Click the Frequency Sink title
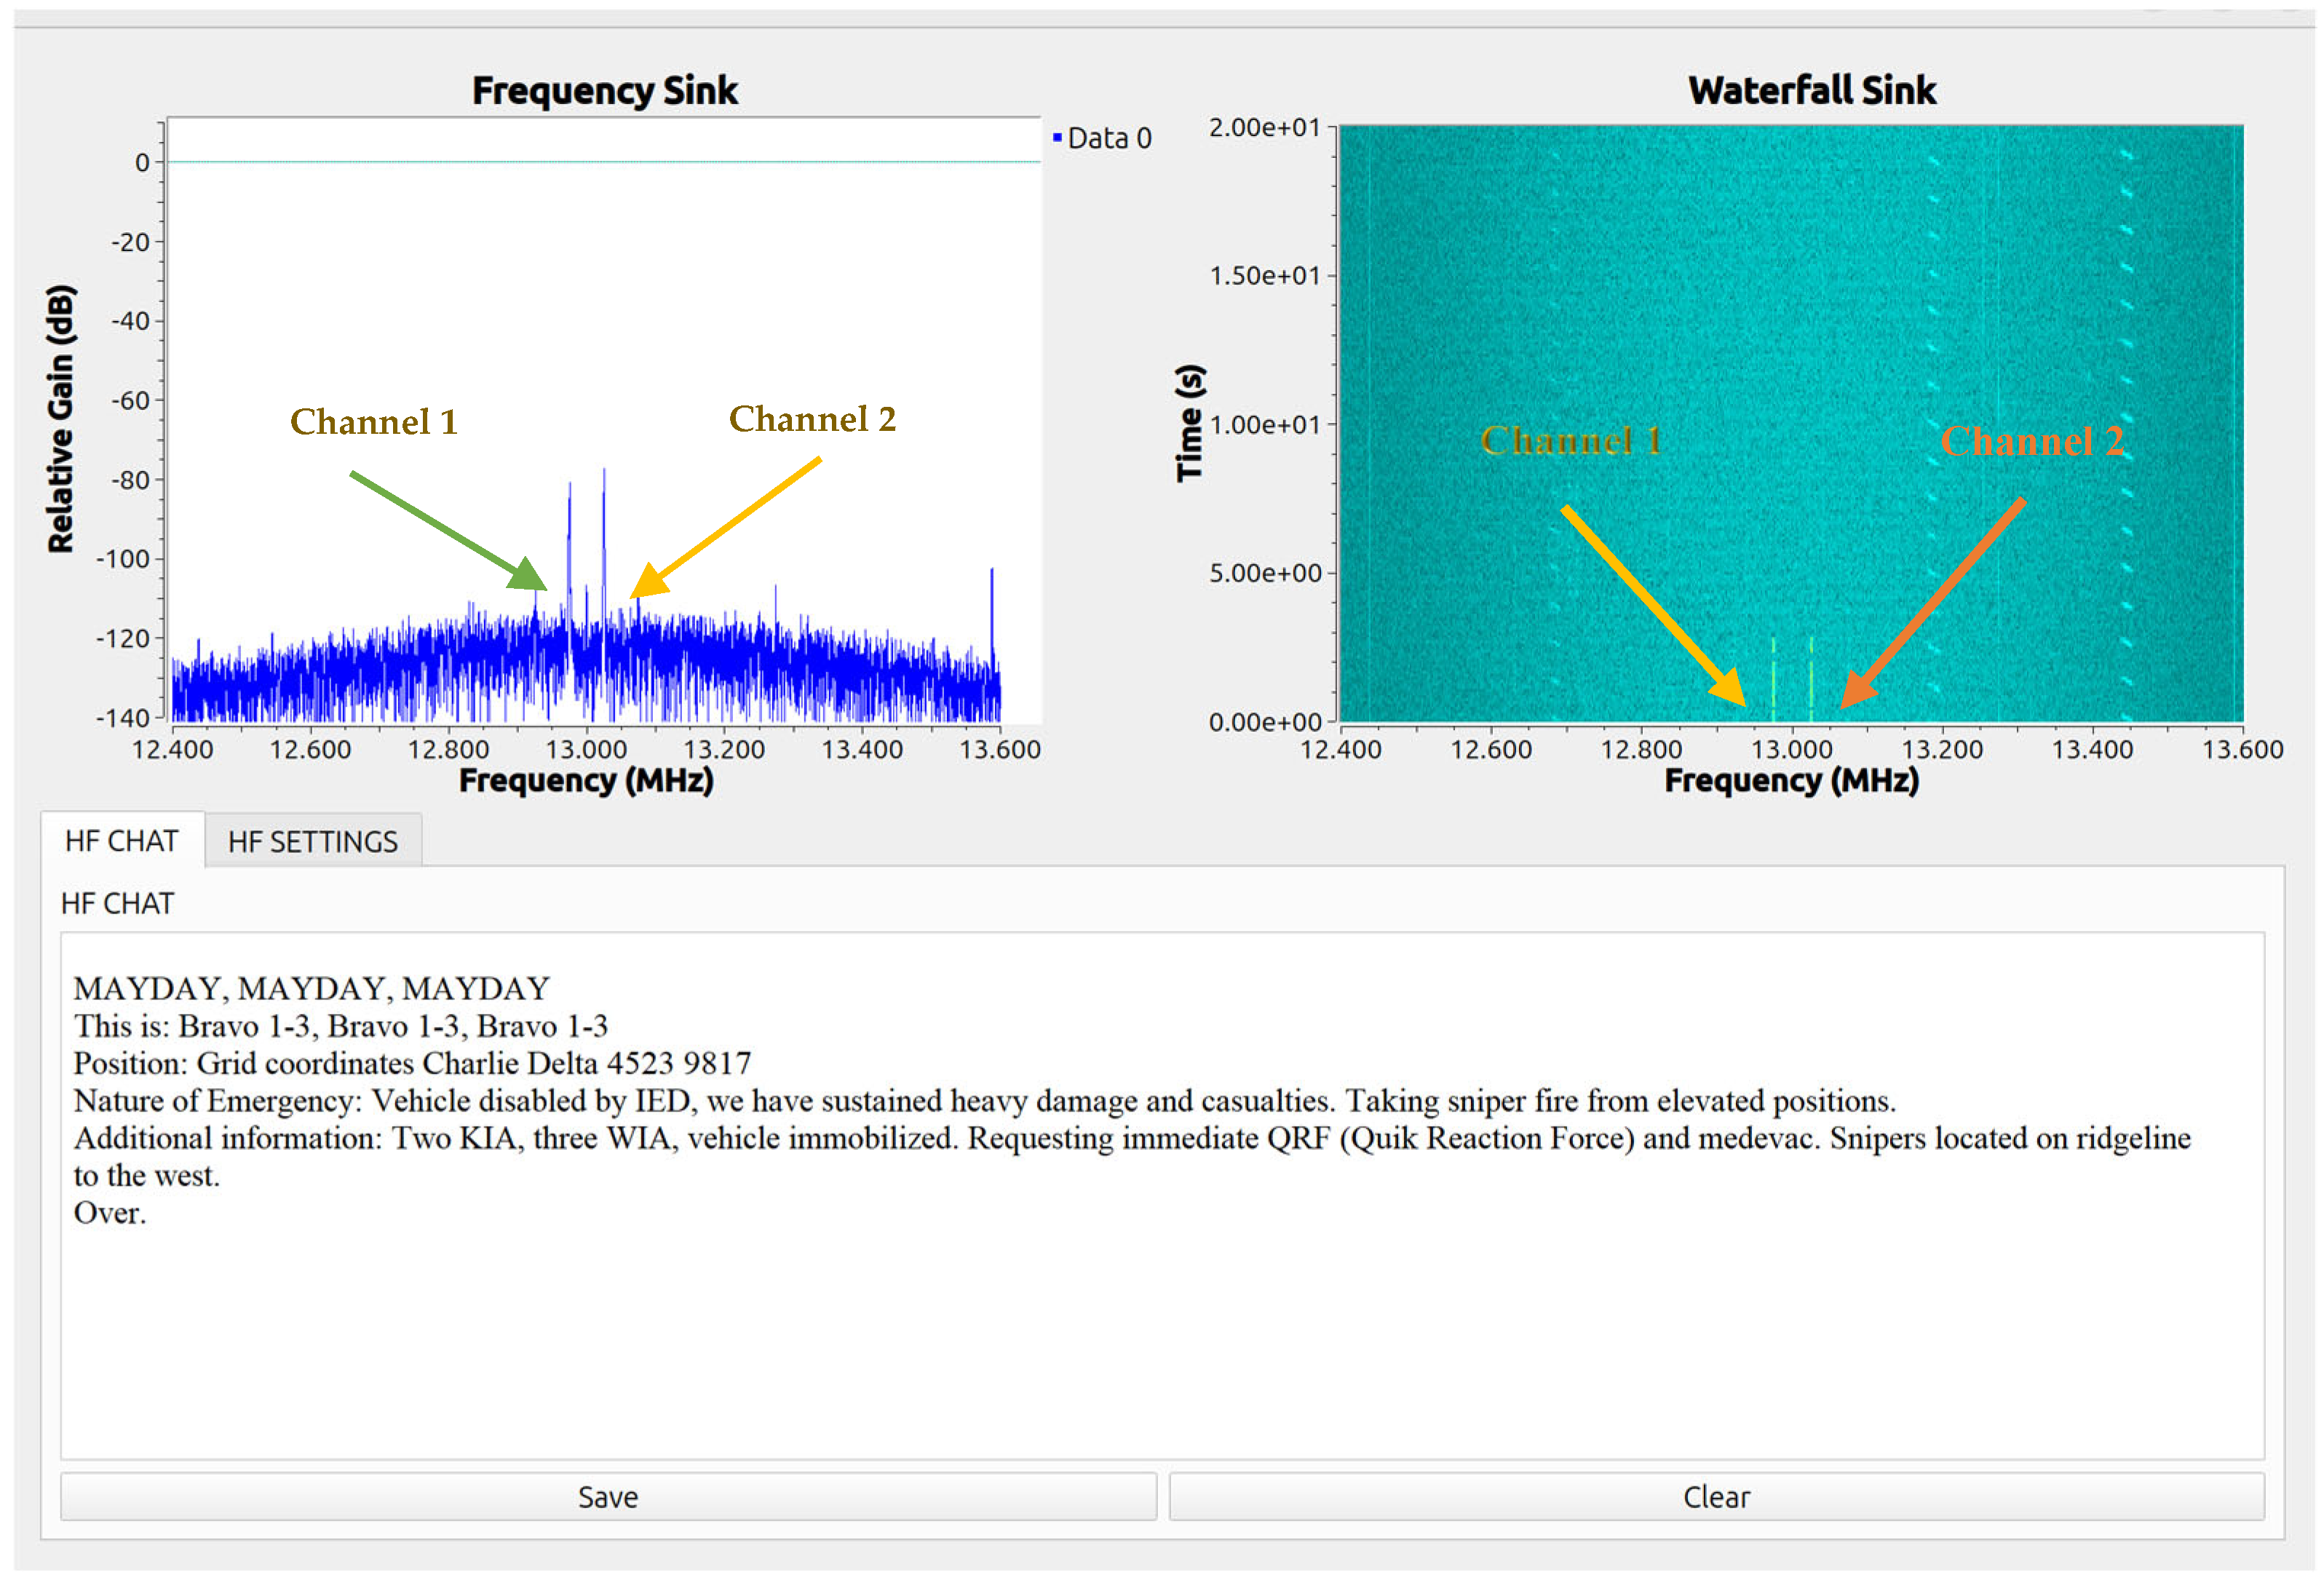The width and height of the screenshot is (2324, 1586). (x=604, y=90)
